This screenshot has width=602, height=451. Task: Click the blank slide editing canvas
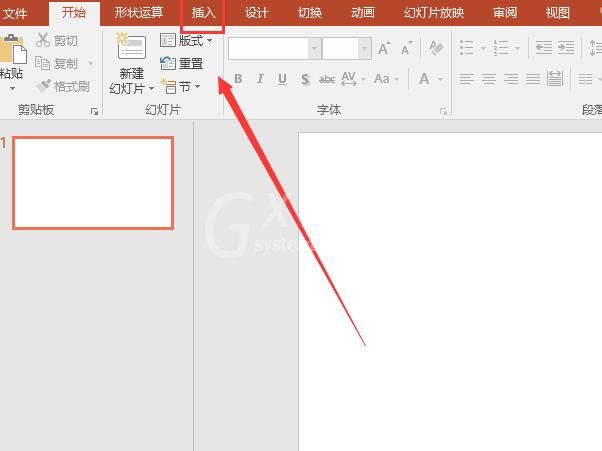tap(450, 292)
